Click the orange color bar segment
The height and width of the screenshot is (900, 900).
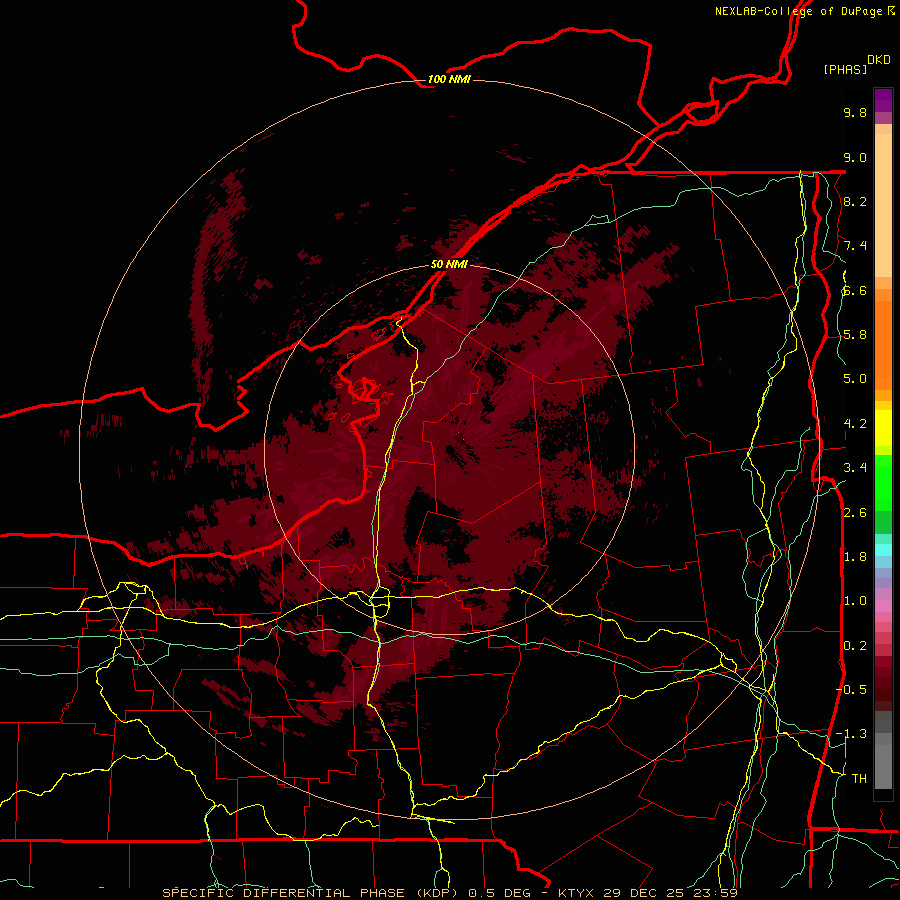point(883,344)
